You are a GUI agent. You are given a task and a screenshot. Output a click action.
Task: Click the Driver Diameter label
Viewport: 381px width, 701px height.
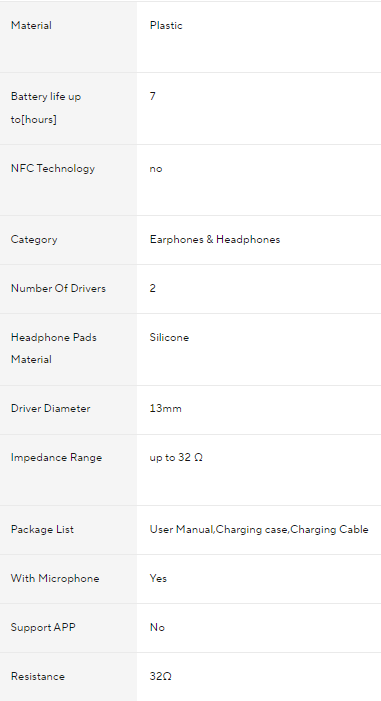[x=51, y=408]
